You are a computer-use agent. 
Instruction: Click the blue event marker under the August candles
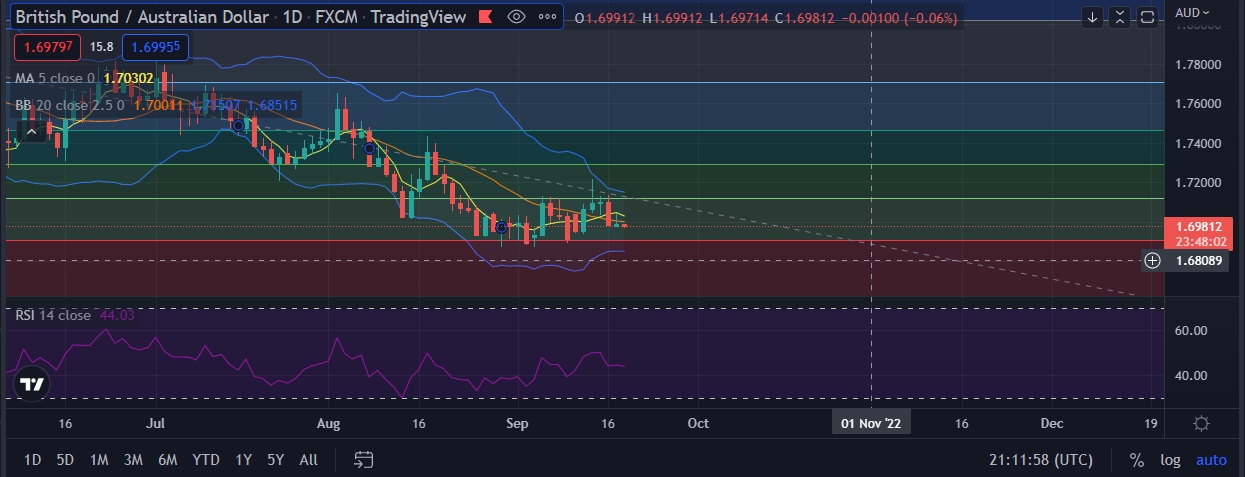tap(369, 148)
